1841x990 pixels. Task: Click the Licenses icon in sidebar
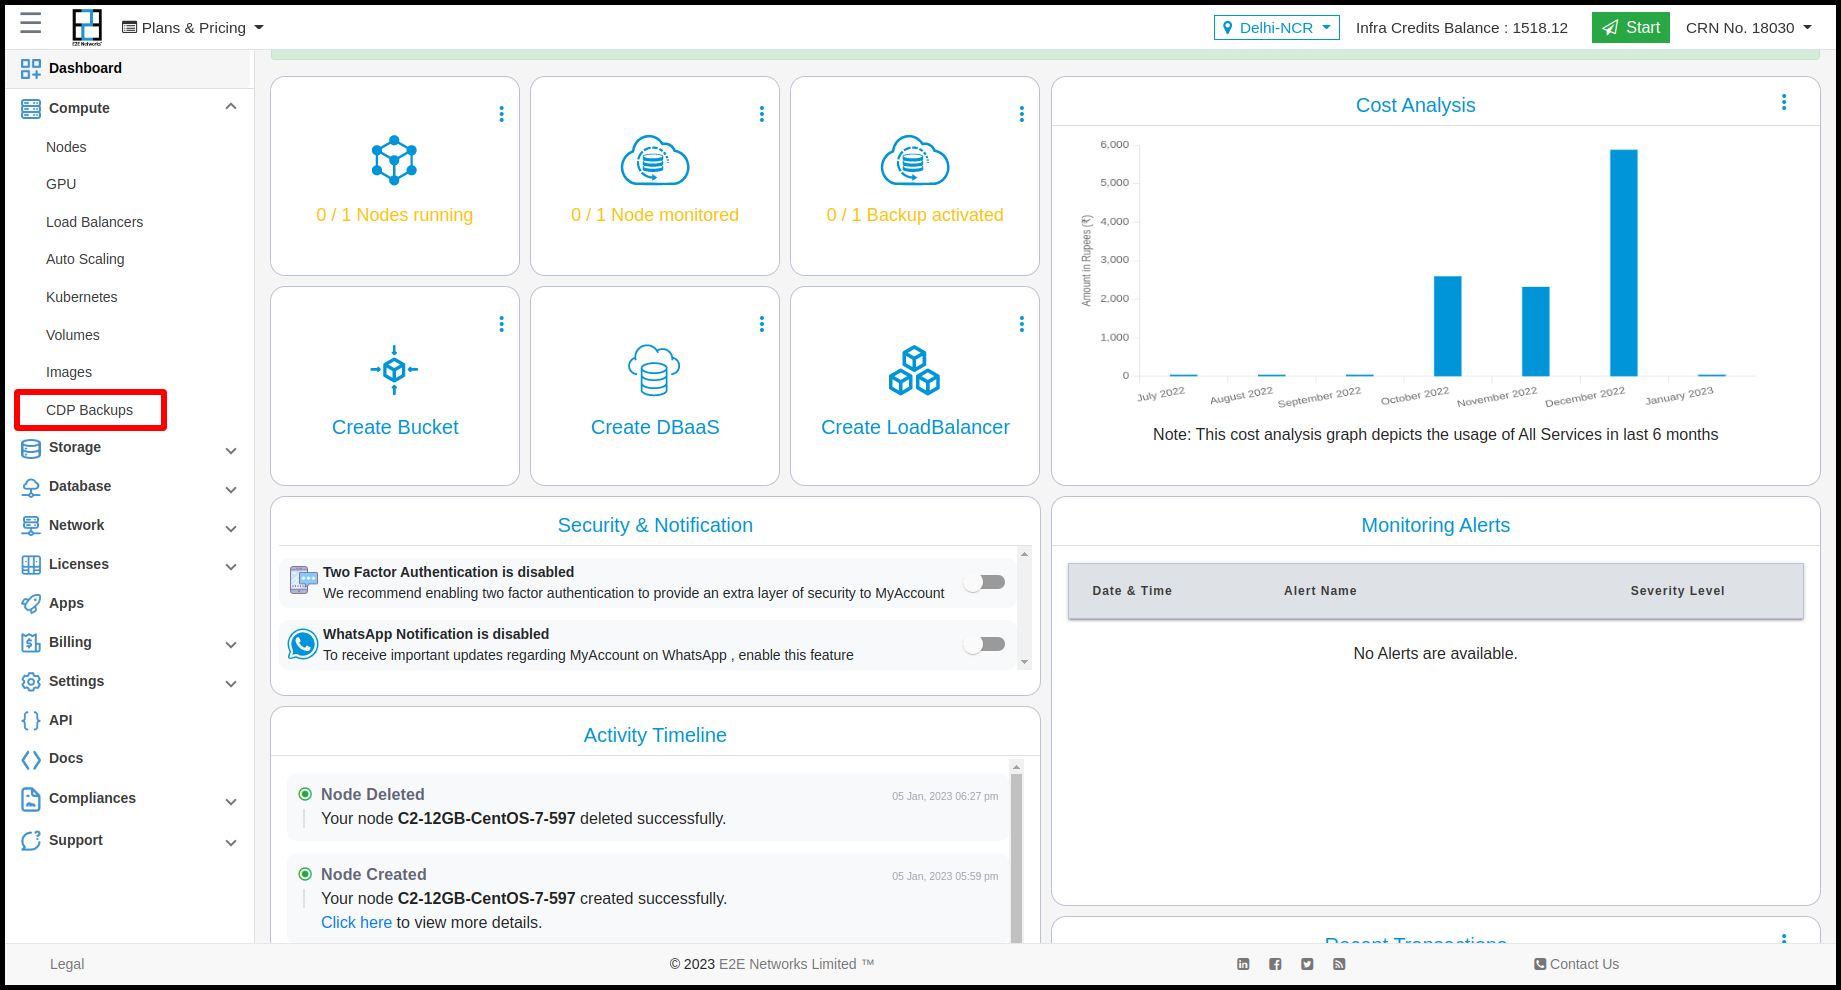pyautogui.click(x=31, y=565)
